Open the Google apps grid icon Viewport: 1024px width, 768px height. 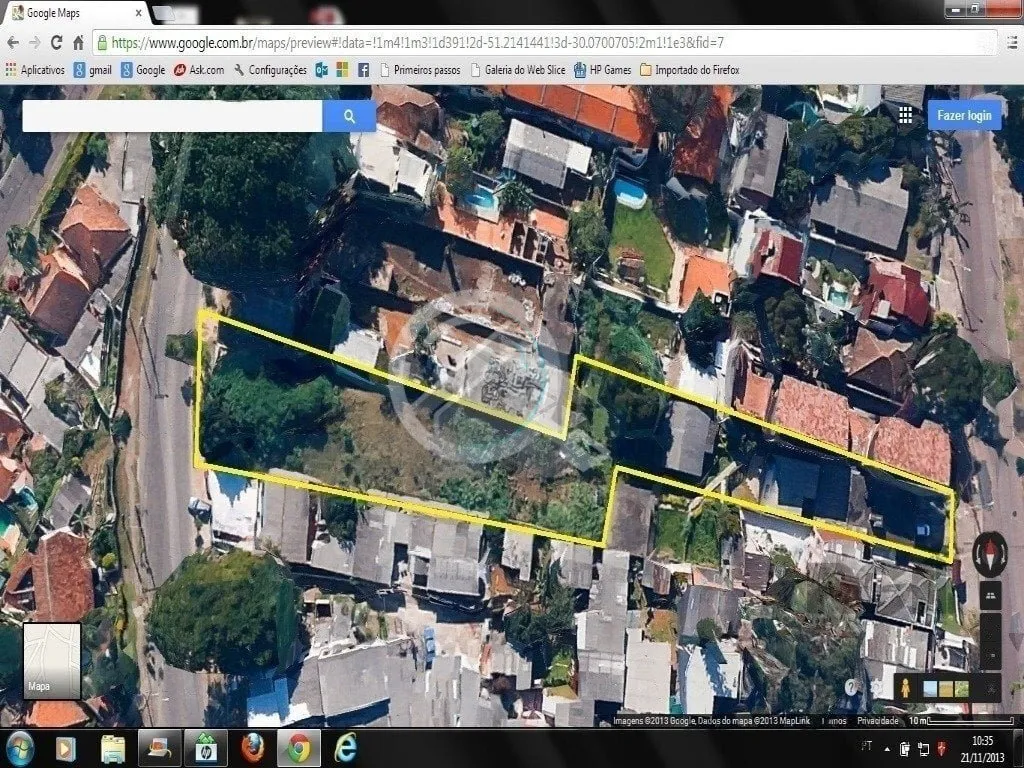[x=905, y=116]
